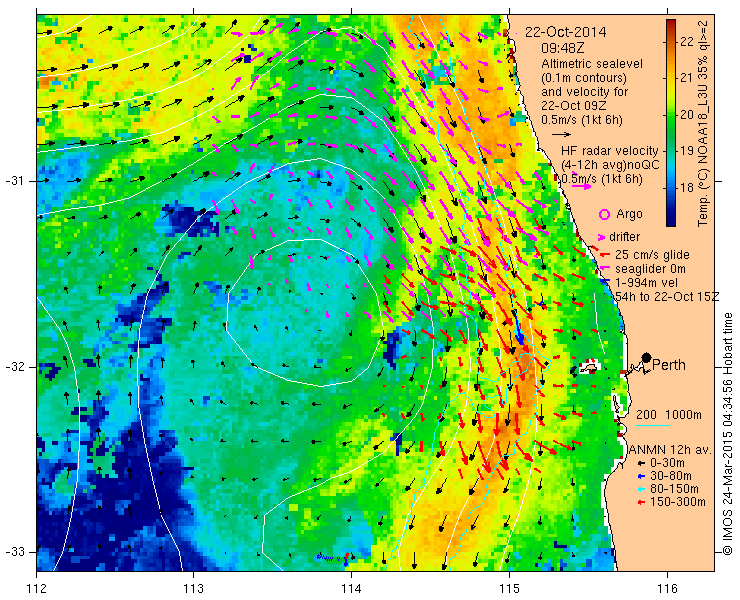Screen dimensions: 740x600
Task: Click the '80-150m' depth label
Action: [x=674, y=489]
